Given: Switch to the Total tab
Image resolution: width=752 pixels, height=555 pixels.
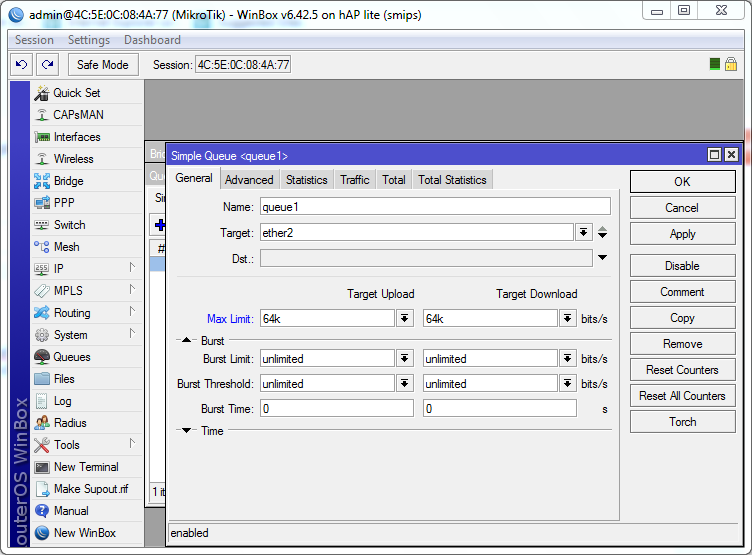Looking at the screenshot, I should (394, 179).
